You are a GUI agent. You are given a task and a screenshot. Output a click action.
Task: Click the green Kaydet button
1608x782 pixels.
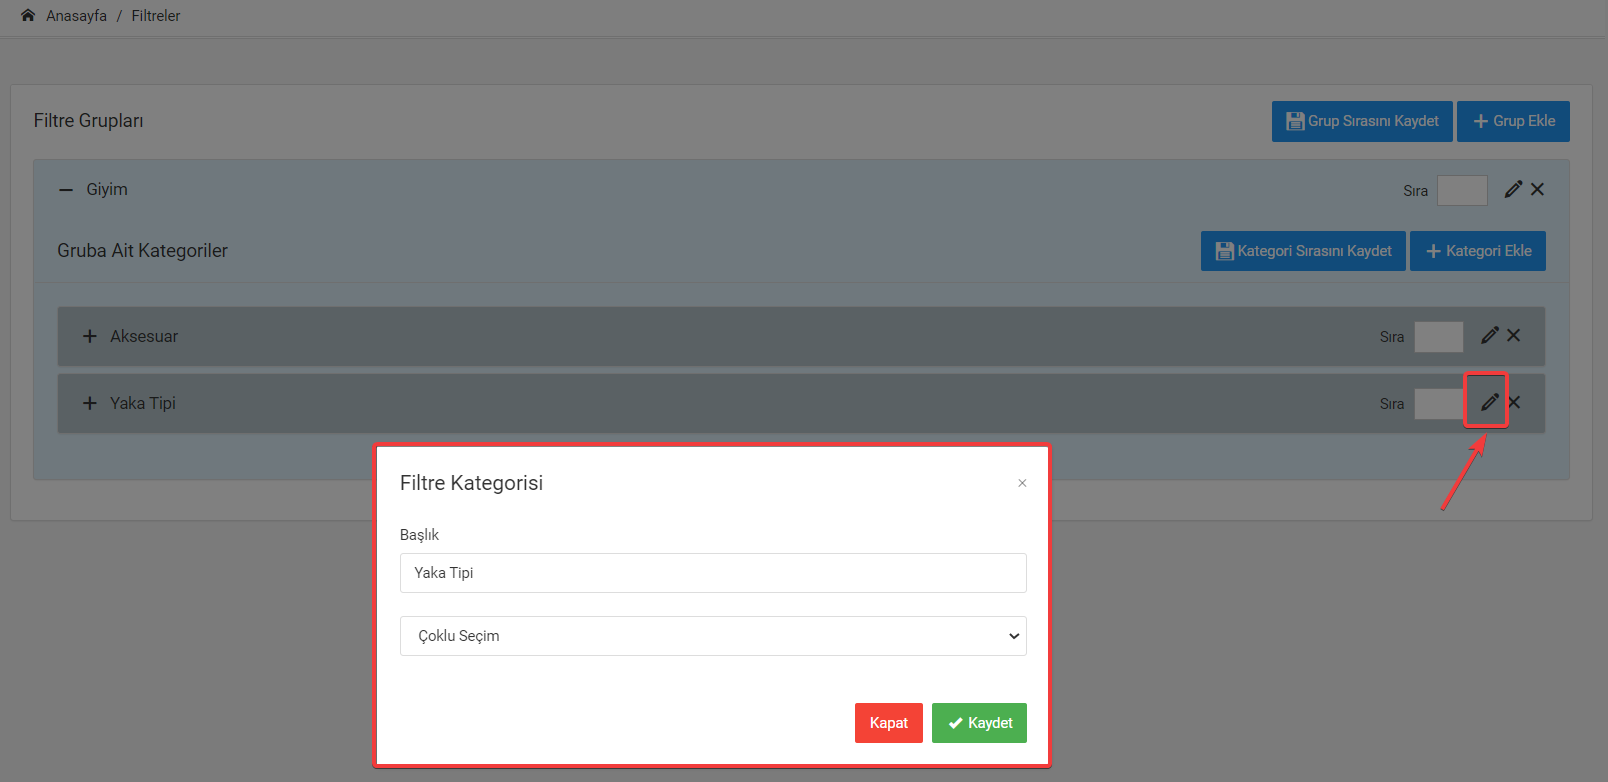coord(979,723)
